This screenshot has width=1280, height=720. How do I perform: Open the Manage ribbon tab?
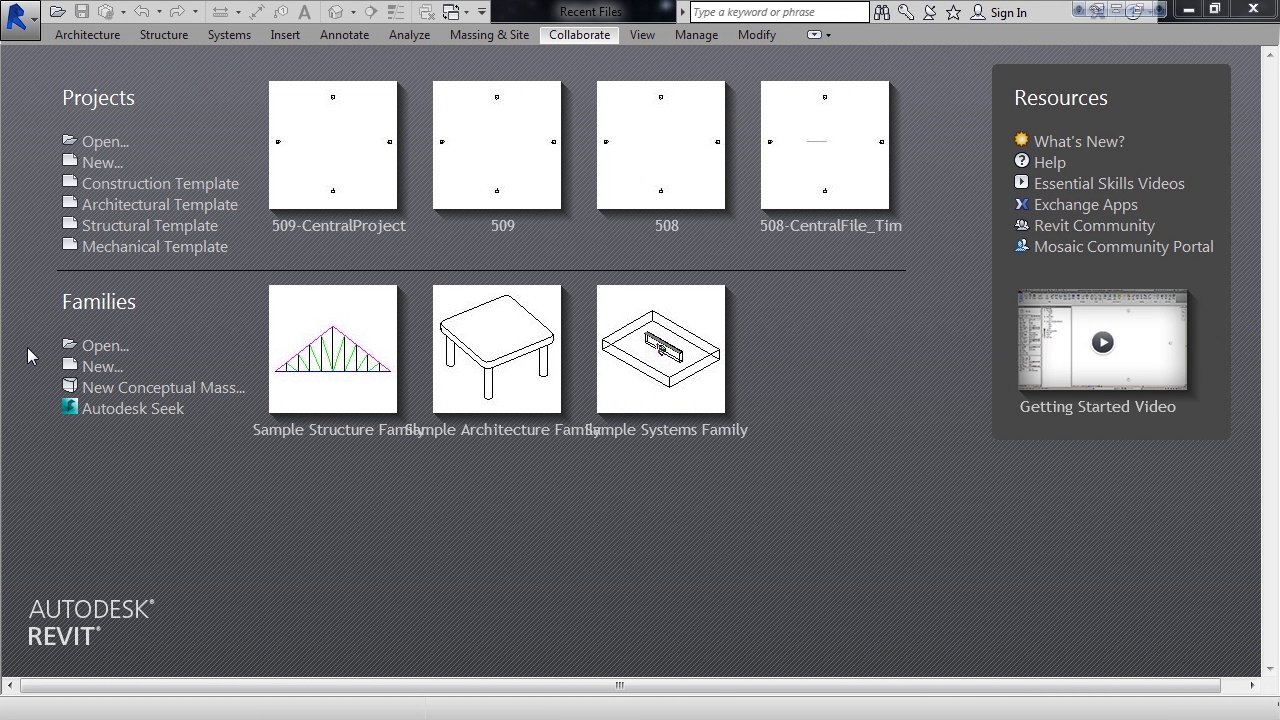pyautogui.click(x=696, y=35)
